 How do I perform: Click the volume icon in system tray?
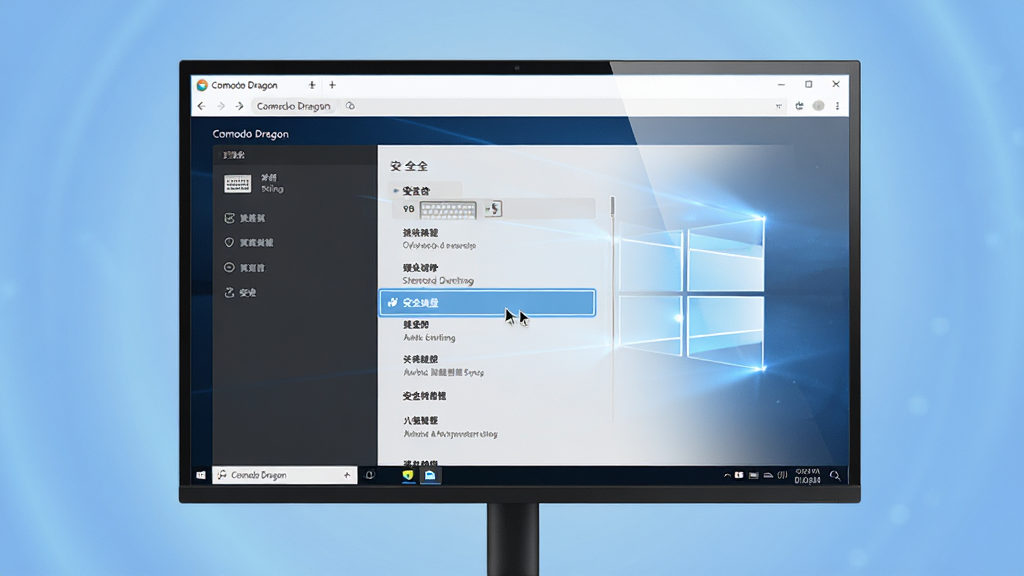(782, 475)
